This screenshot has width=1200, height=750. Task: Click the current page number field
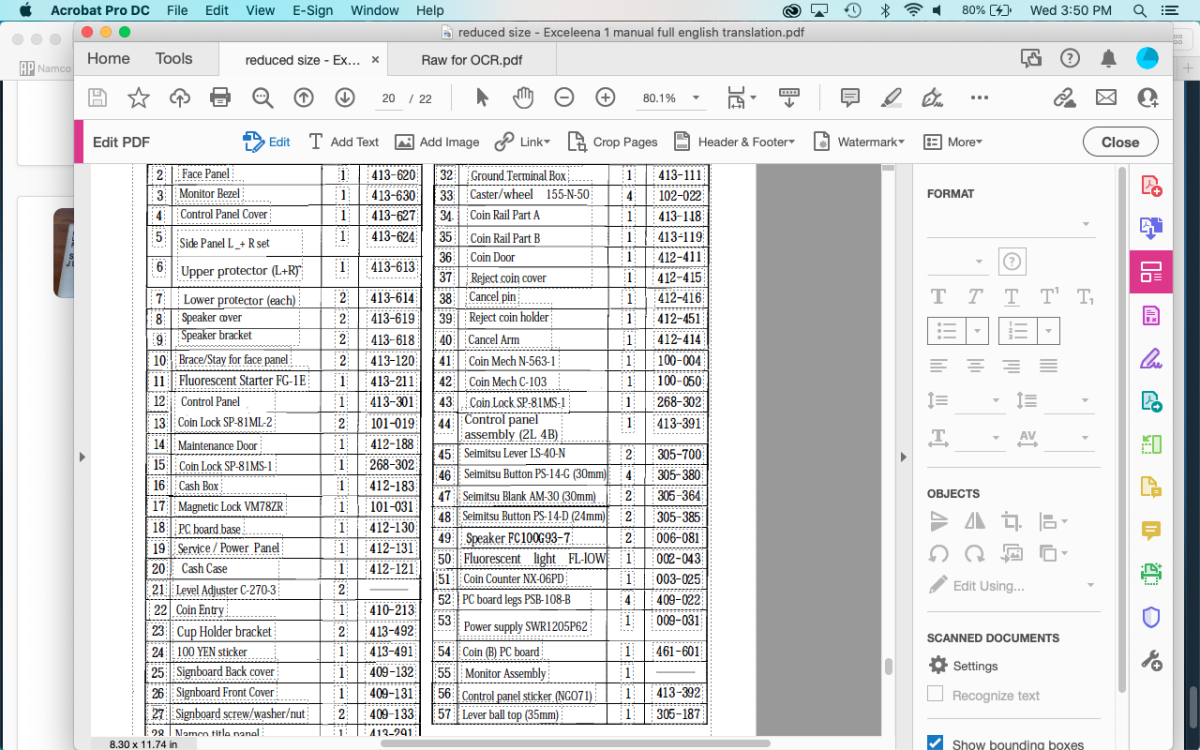coord(388,98)
